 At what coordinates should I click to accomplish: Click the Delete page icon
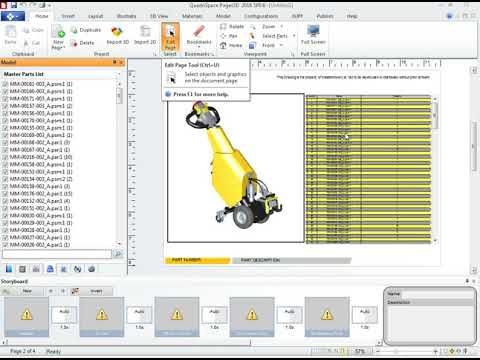(x=74, y=43)
